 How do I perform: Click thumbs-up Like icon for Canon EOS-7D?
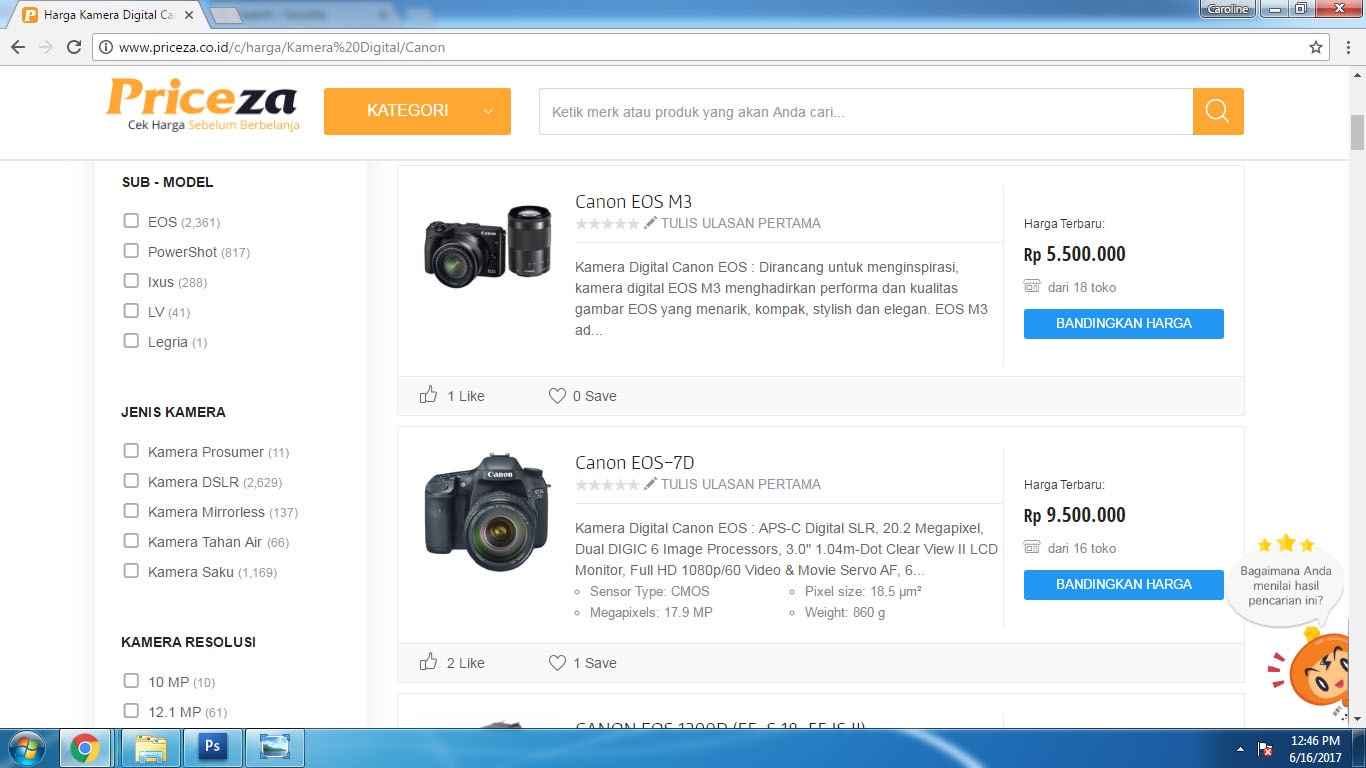(429, 662)
